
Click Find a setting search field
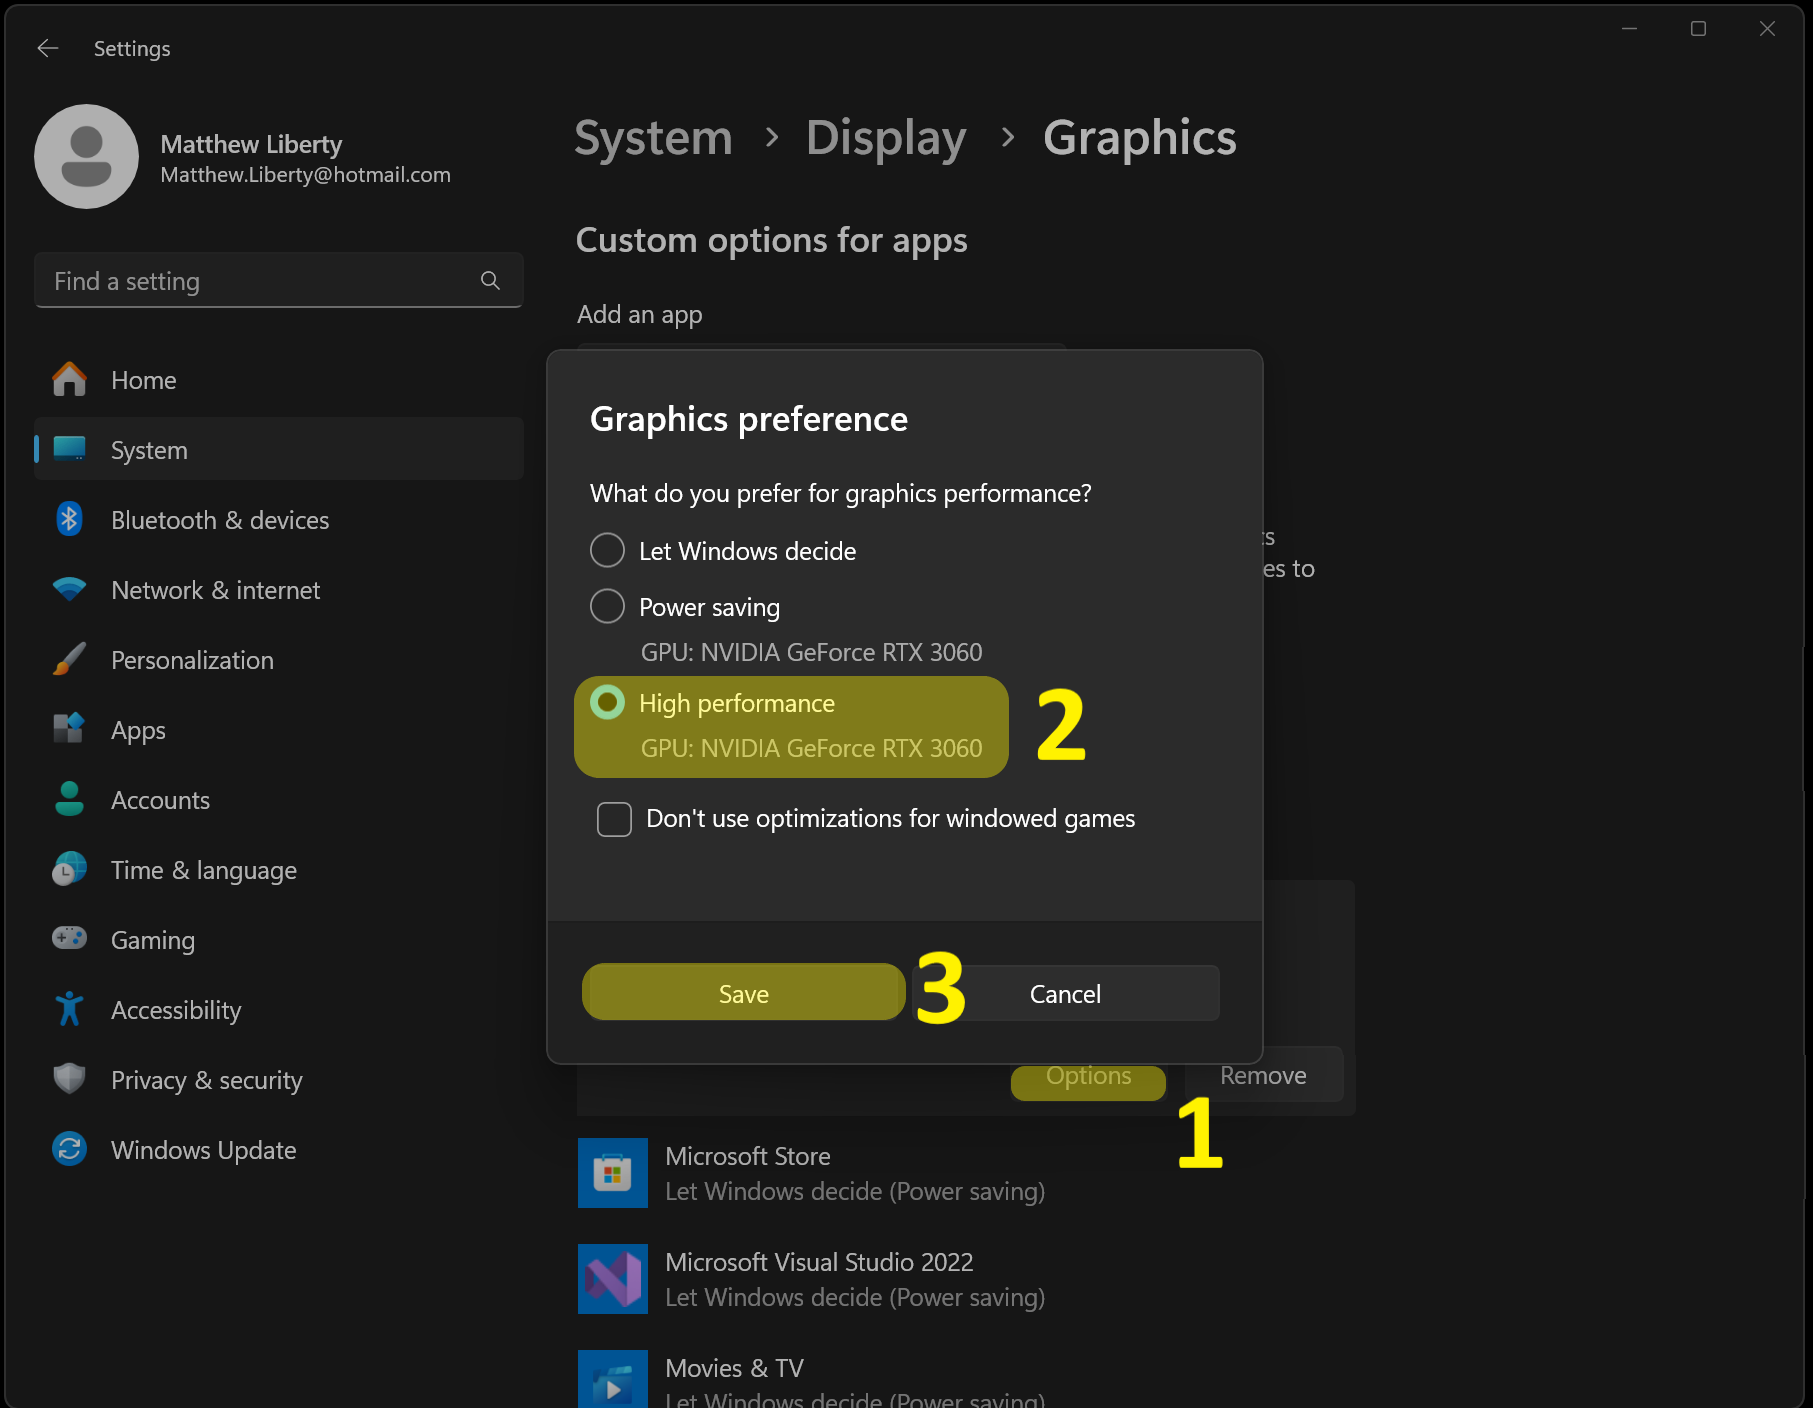click(278, 280)
